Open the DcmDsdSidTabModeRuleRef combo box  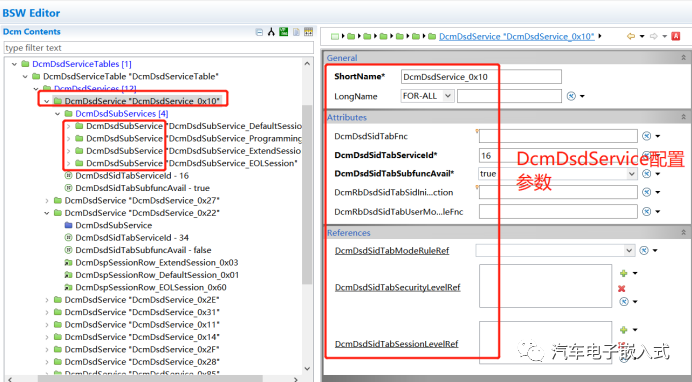click(x=629, y=251)
